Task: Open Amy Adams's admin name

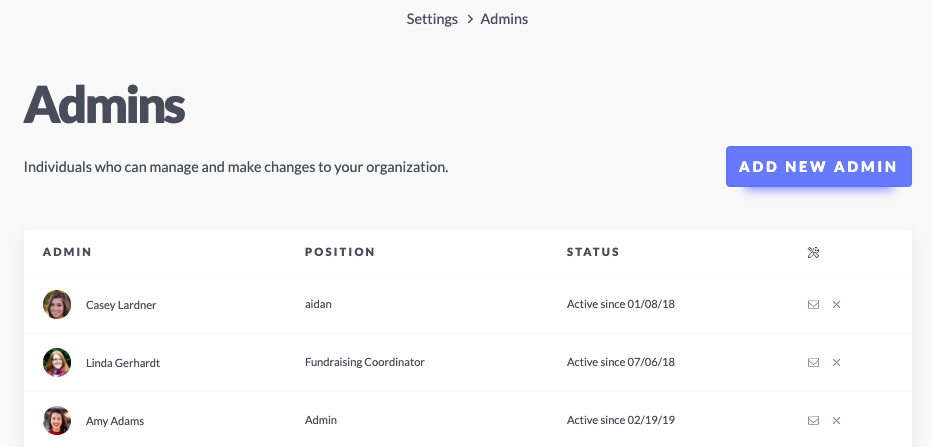Action: pyautogui.click(x=115, y=421)
